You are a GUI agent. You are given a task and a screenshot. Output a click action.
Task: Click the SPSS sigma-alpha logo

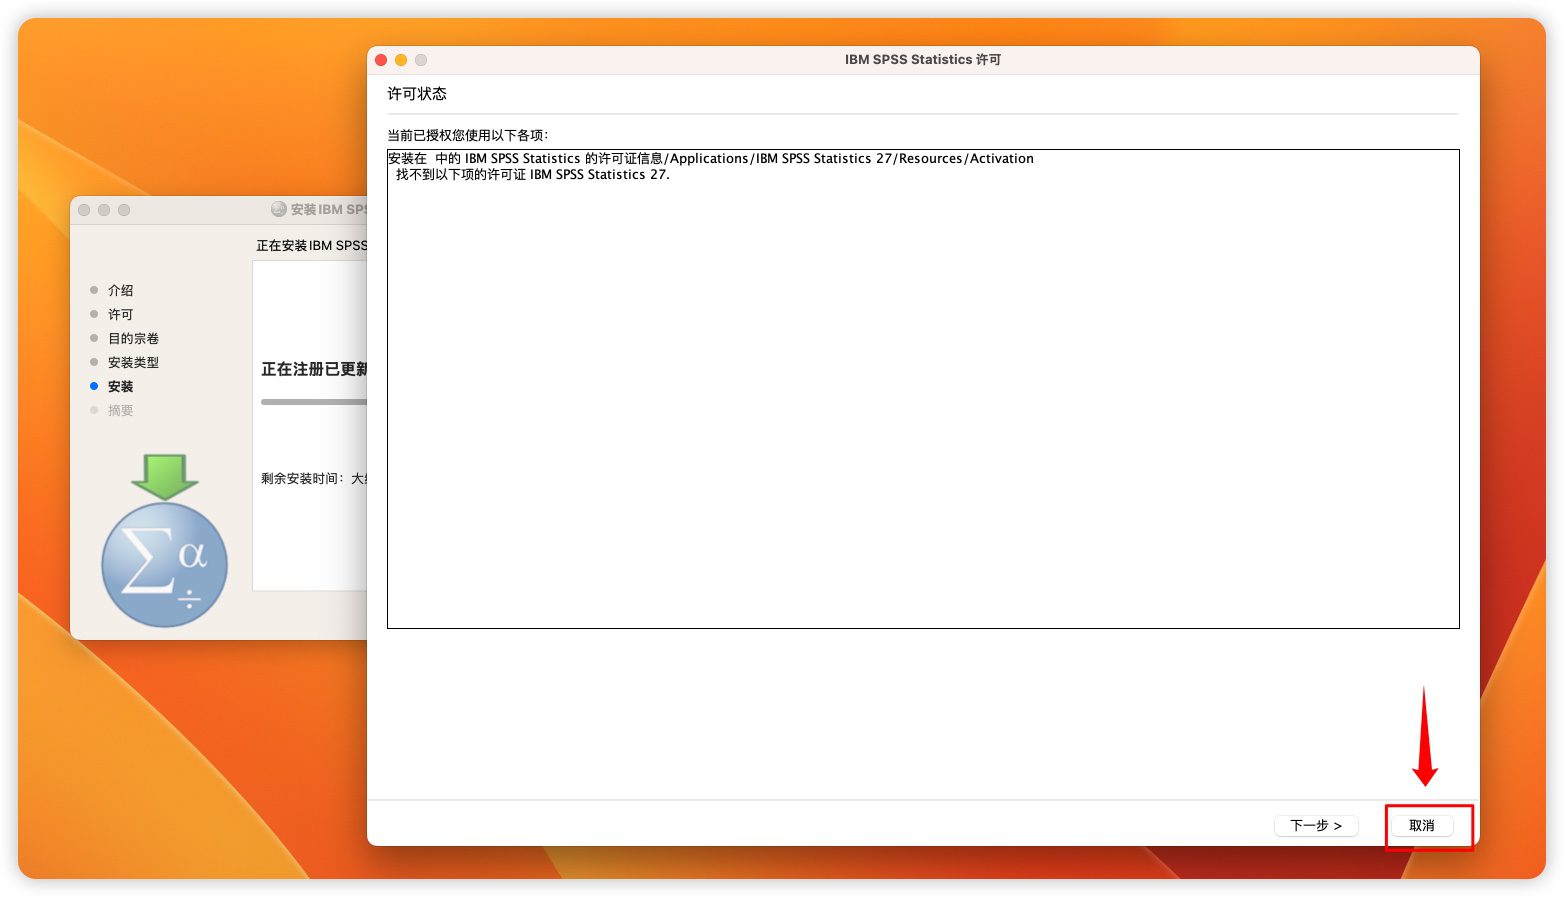pyautogui.click(x=165, y=565)
